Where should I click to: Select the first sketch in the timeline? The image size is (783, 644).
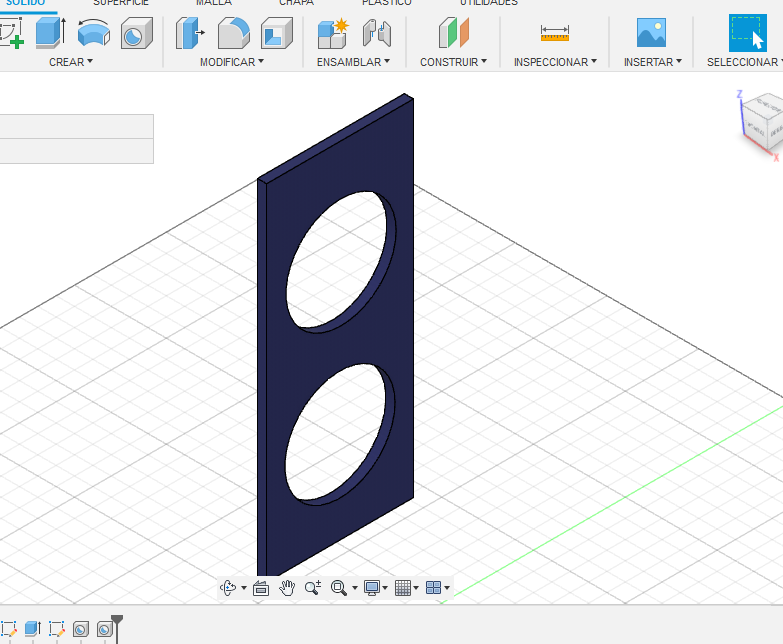(x=8, y=629)
